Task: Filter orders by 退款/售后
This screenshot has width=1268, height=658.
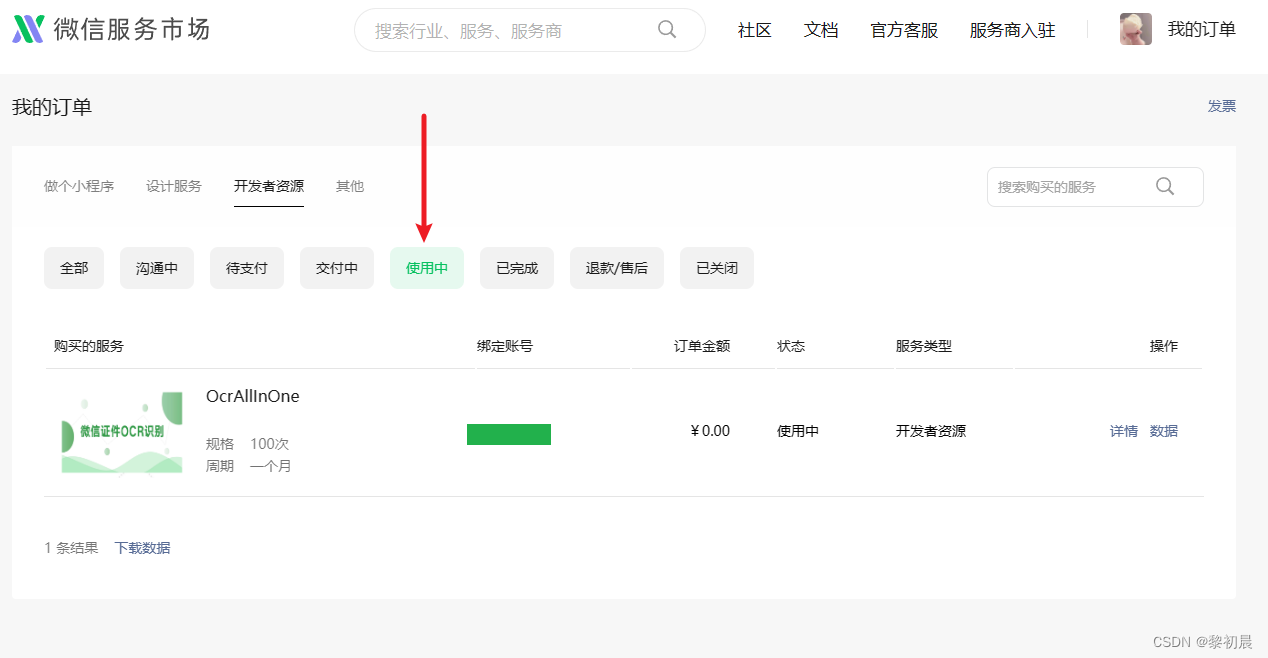Action: tap(617, 268)
